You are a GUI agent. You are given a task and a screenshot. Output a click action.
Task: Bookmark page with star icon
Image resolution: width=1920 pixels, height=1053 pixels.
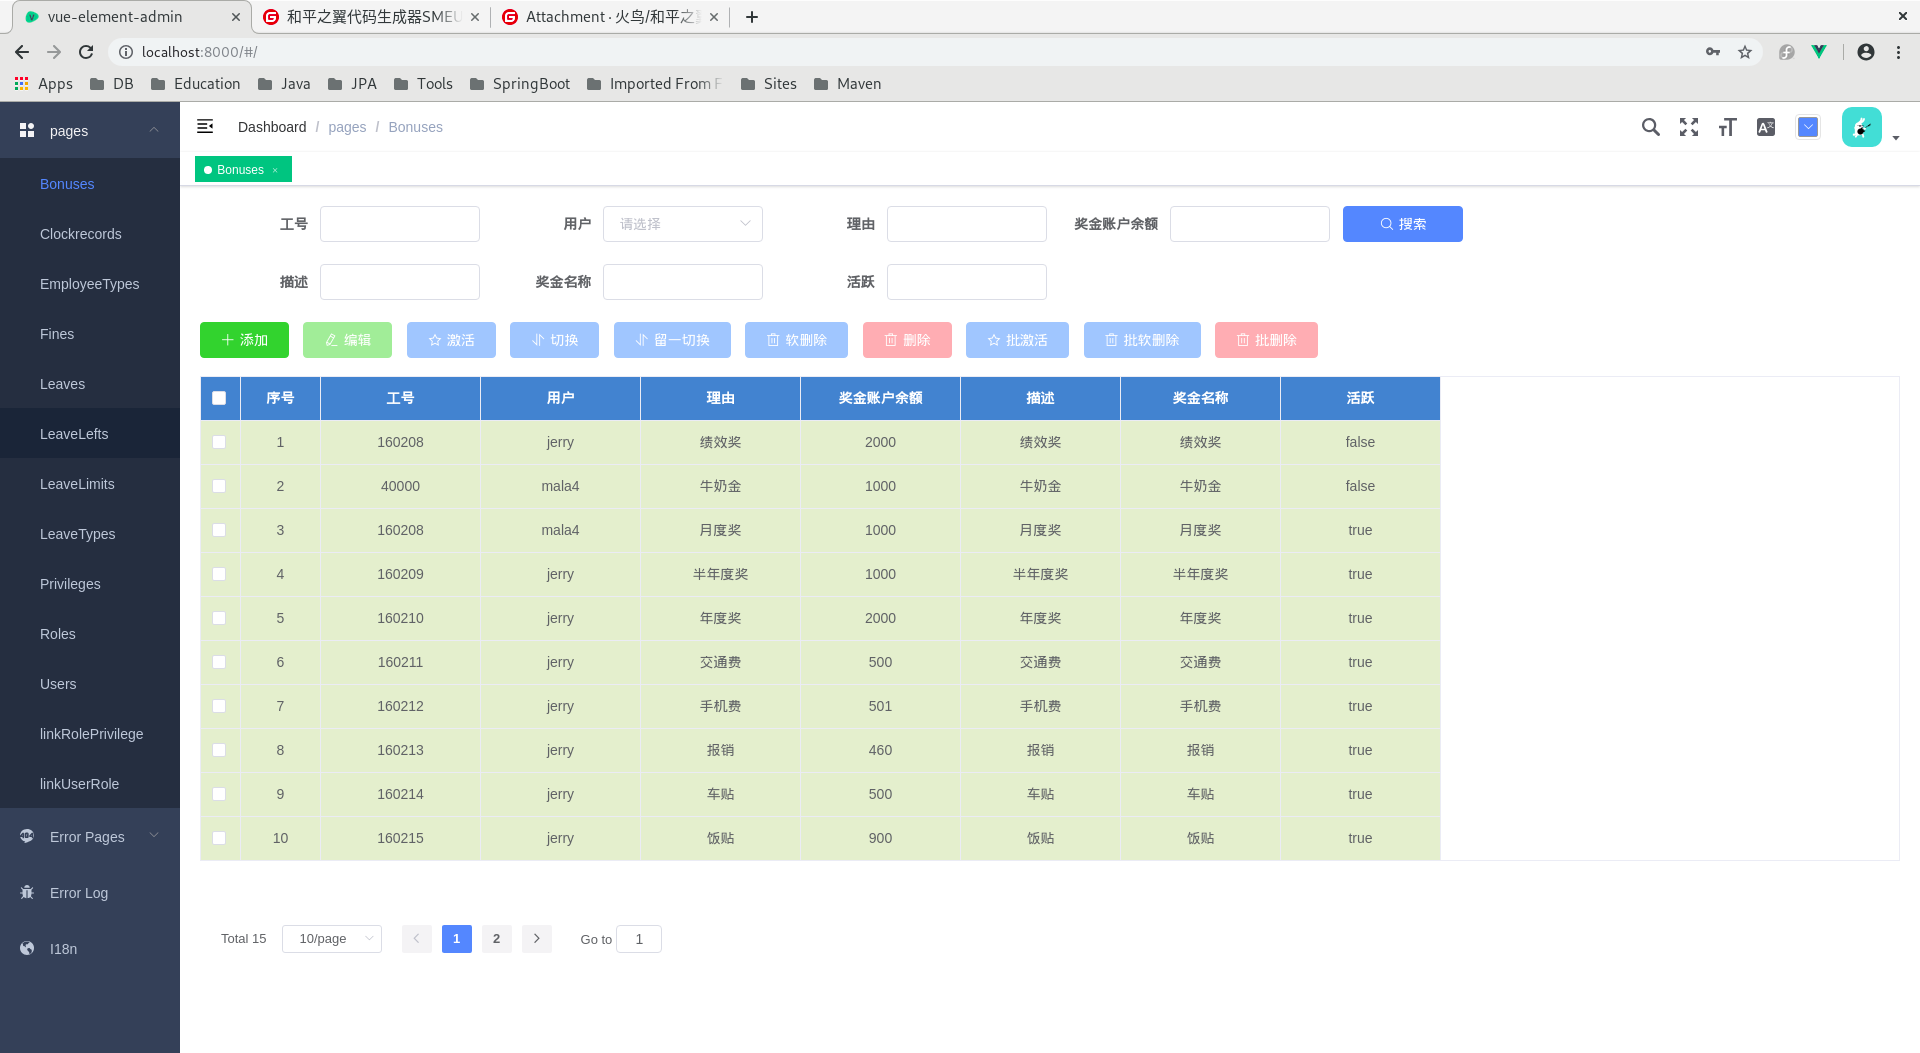1745,52
